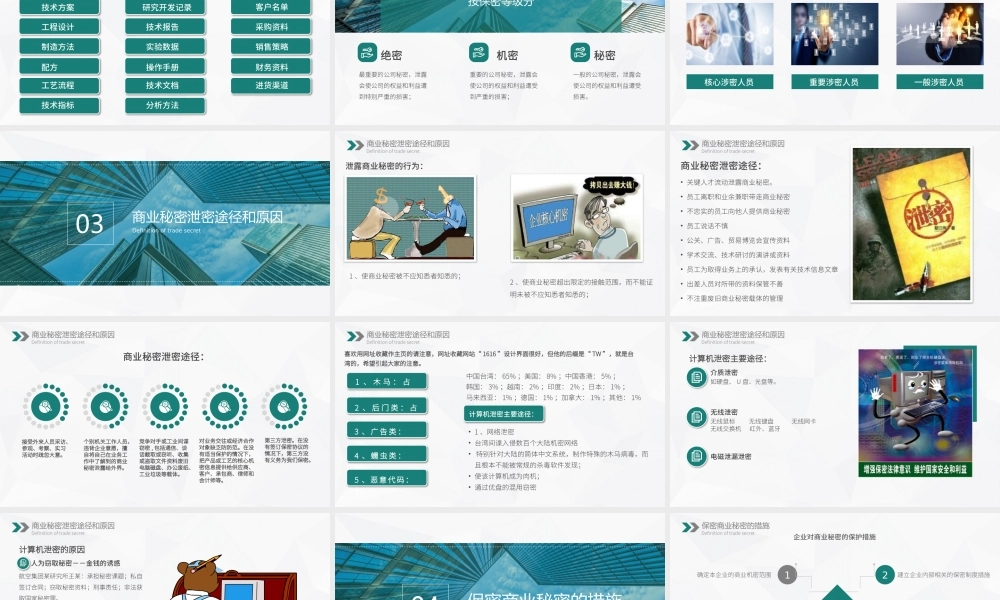The width and height of the screenshot is (1000, 600).
Task: Select the 销售策略 green box
Action: tap(271, 46)
